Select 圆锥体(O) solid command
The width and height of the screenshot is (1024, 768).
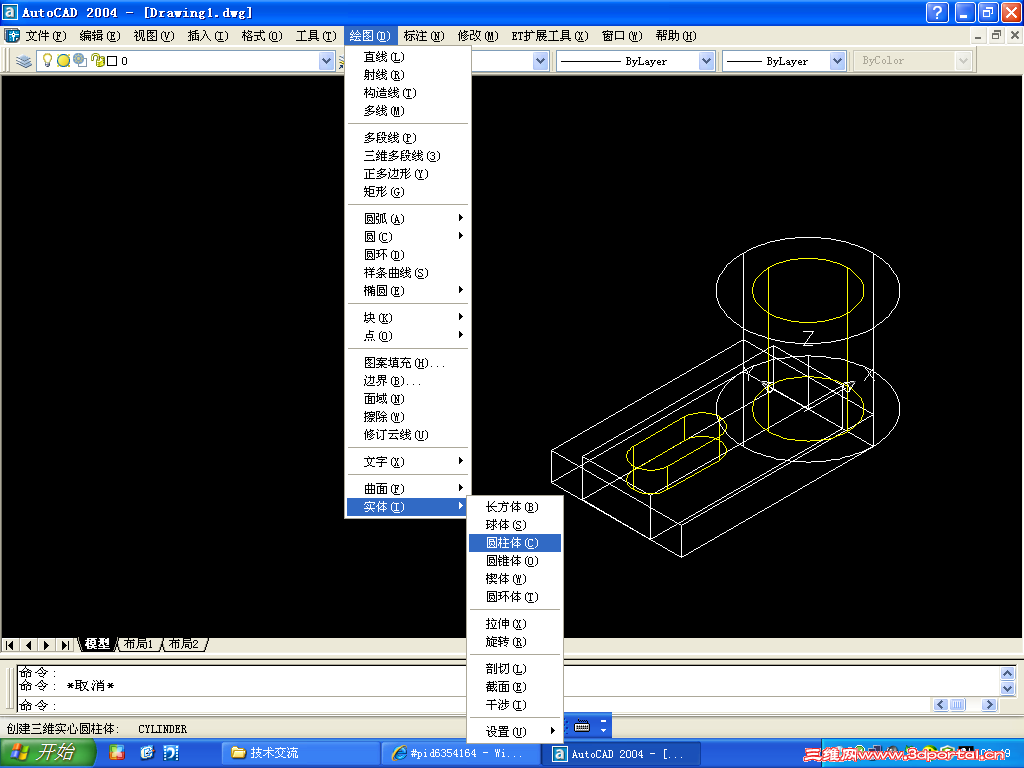point(515,561)
